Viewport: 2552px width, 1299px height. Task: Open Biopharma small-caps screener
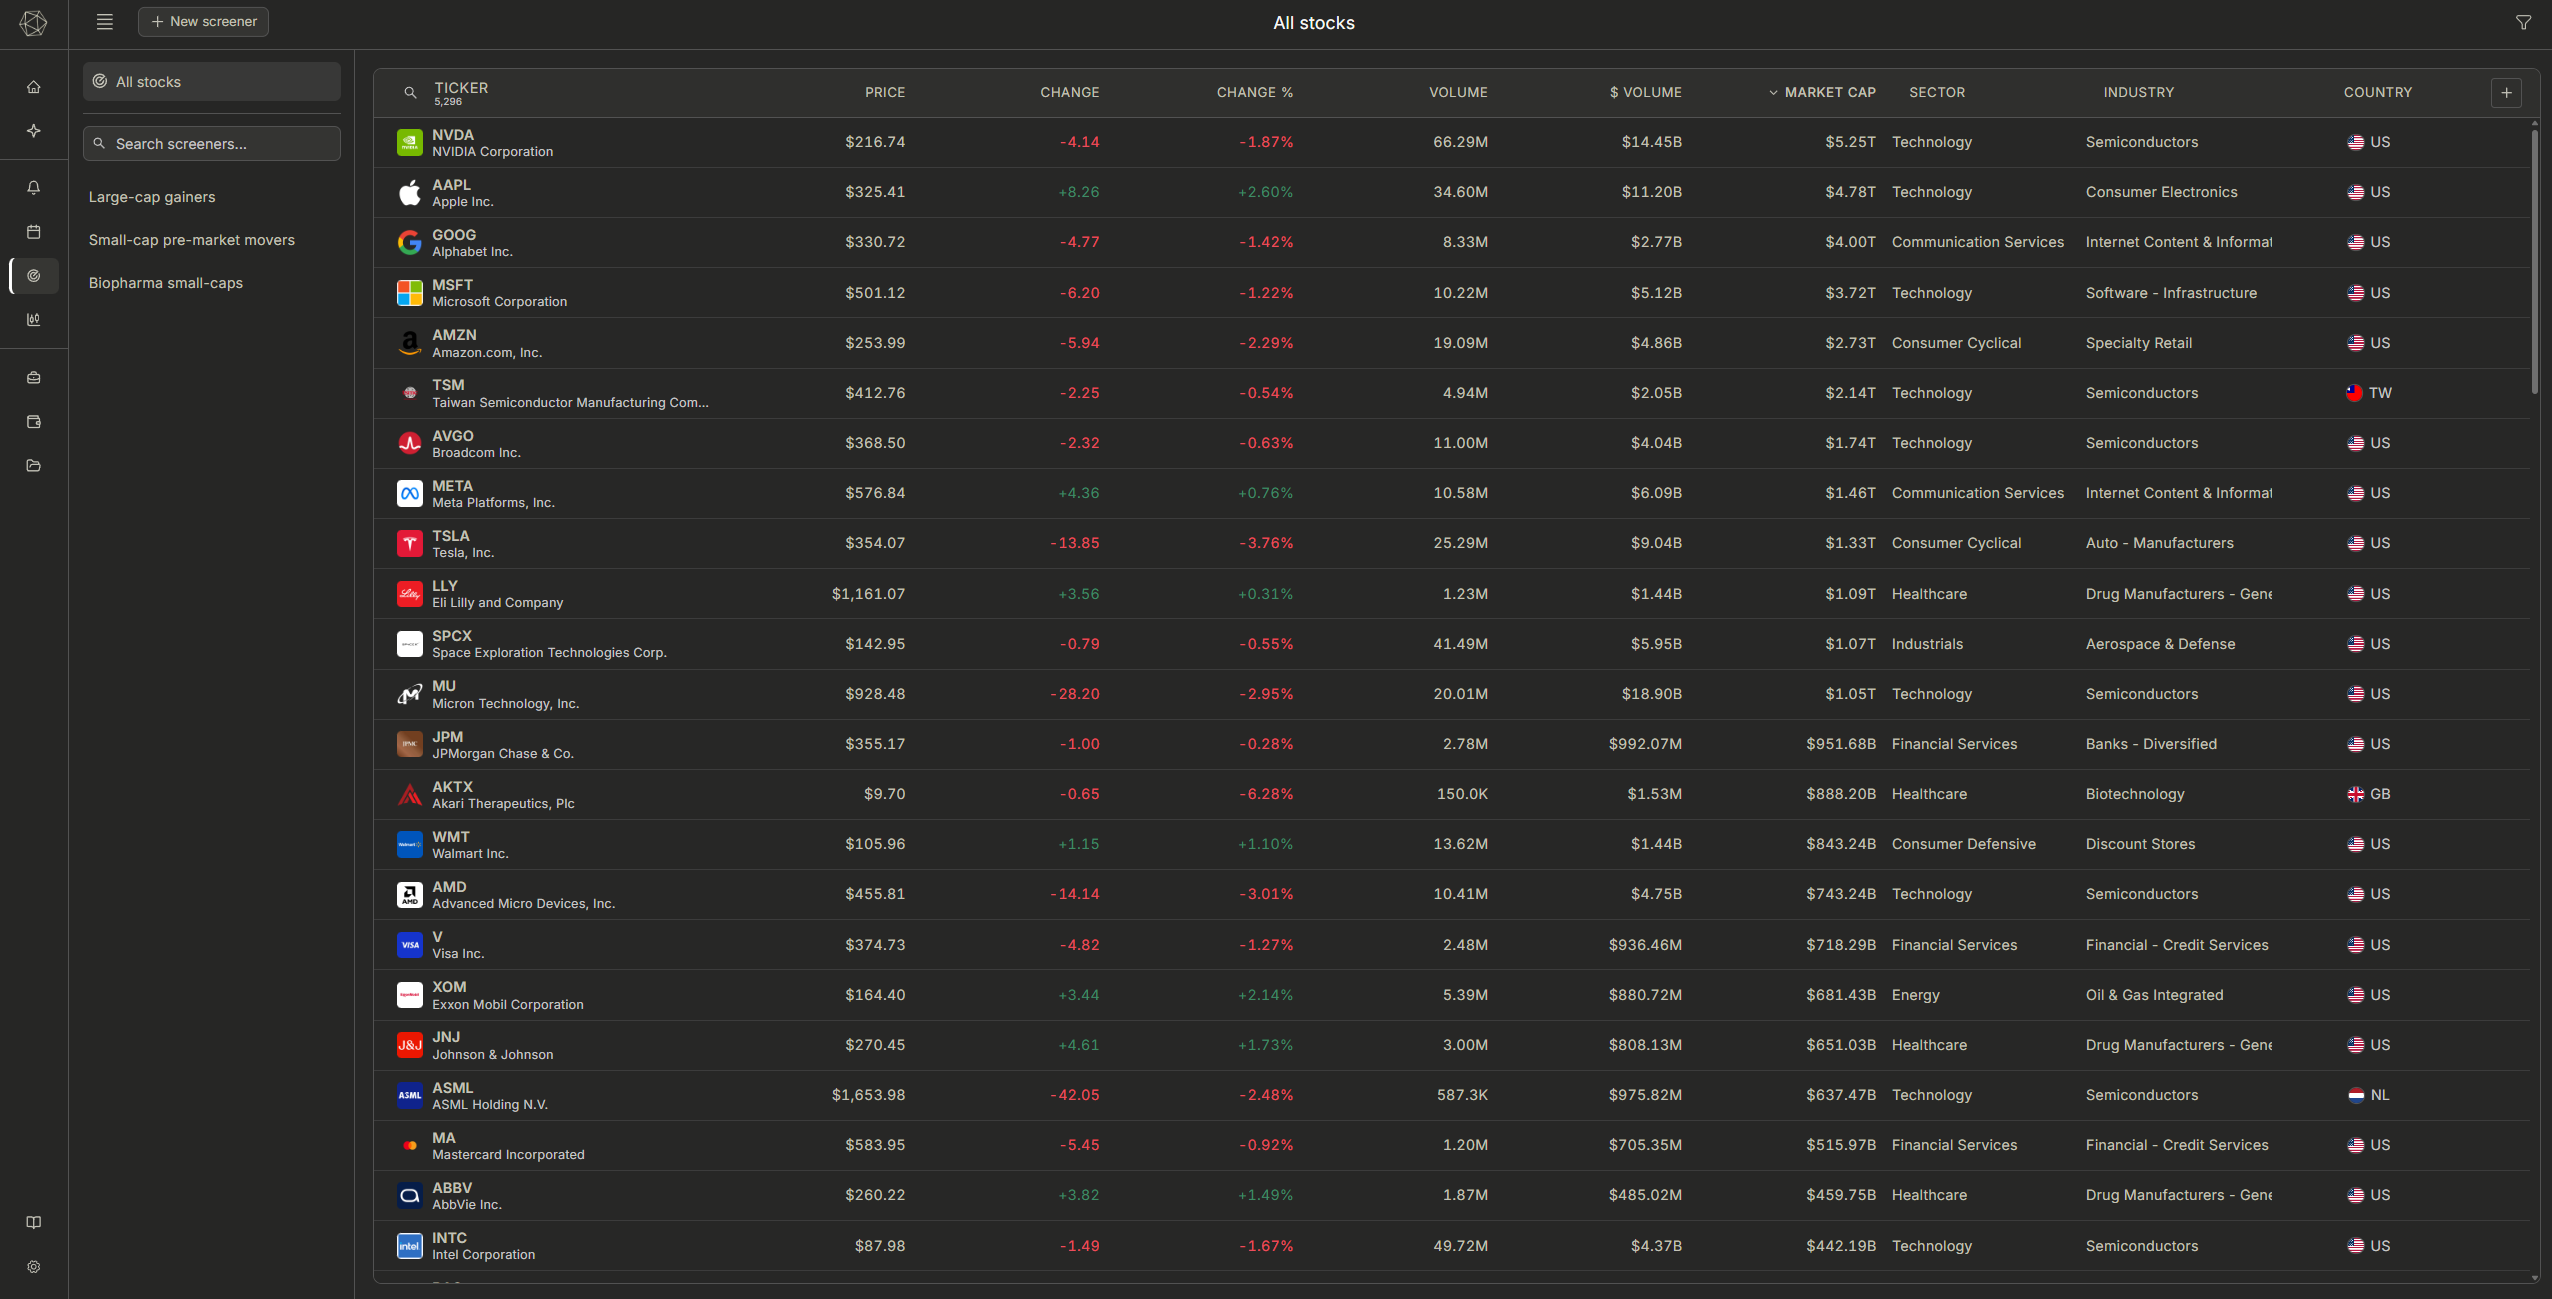click(x=166, y=283)
